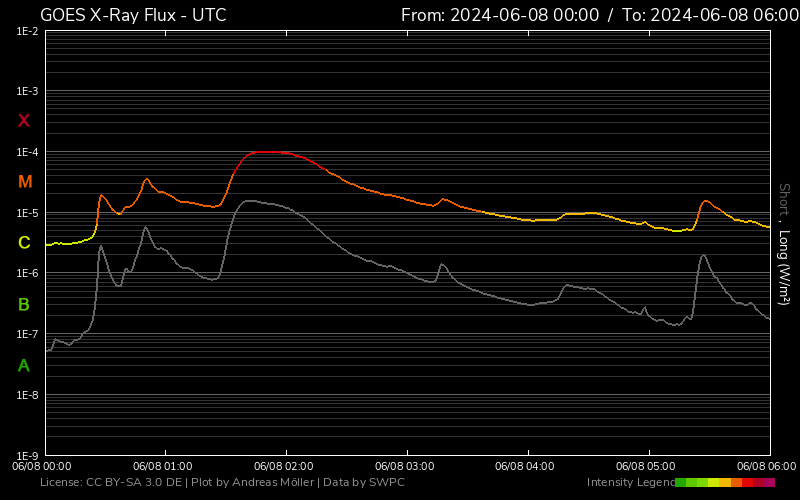
Task: Click the 'License: CC BY-SA 3.0 DE' text
Action: 111,482
